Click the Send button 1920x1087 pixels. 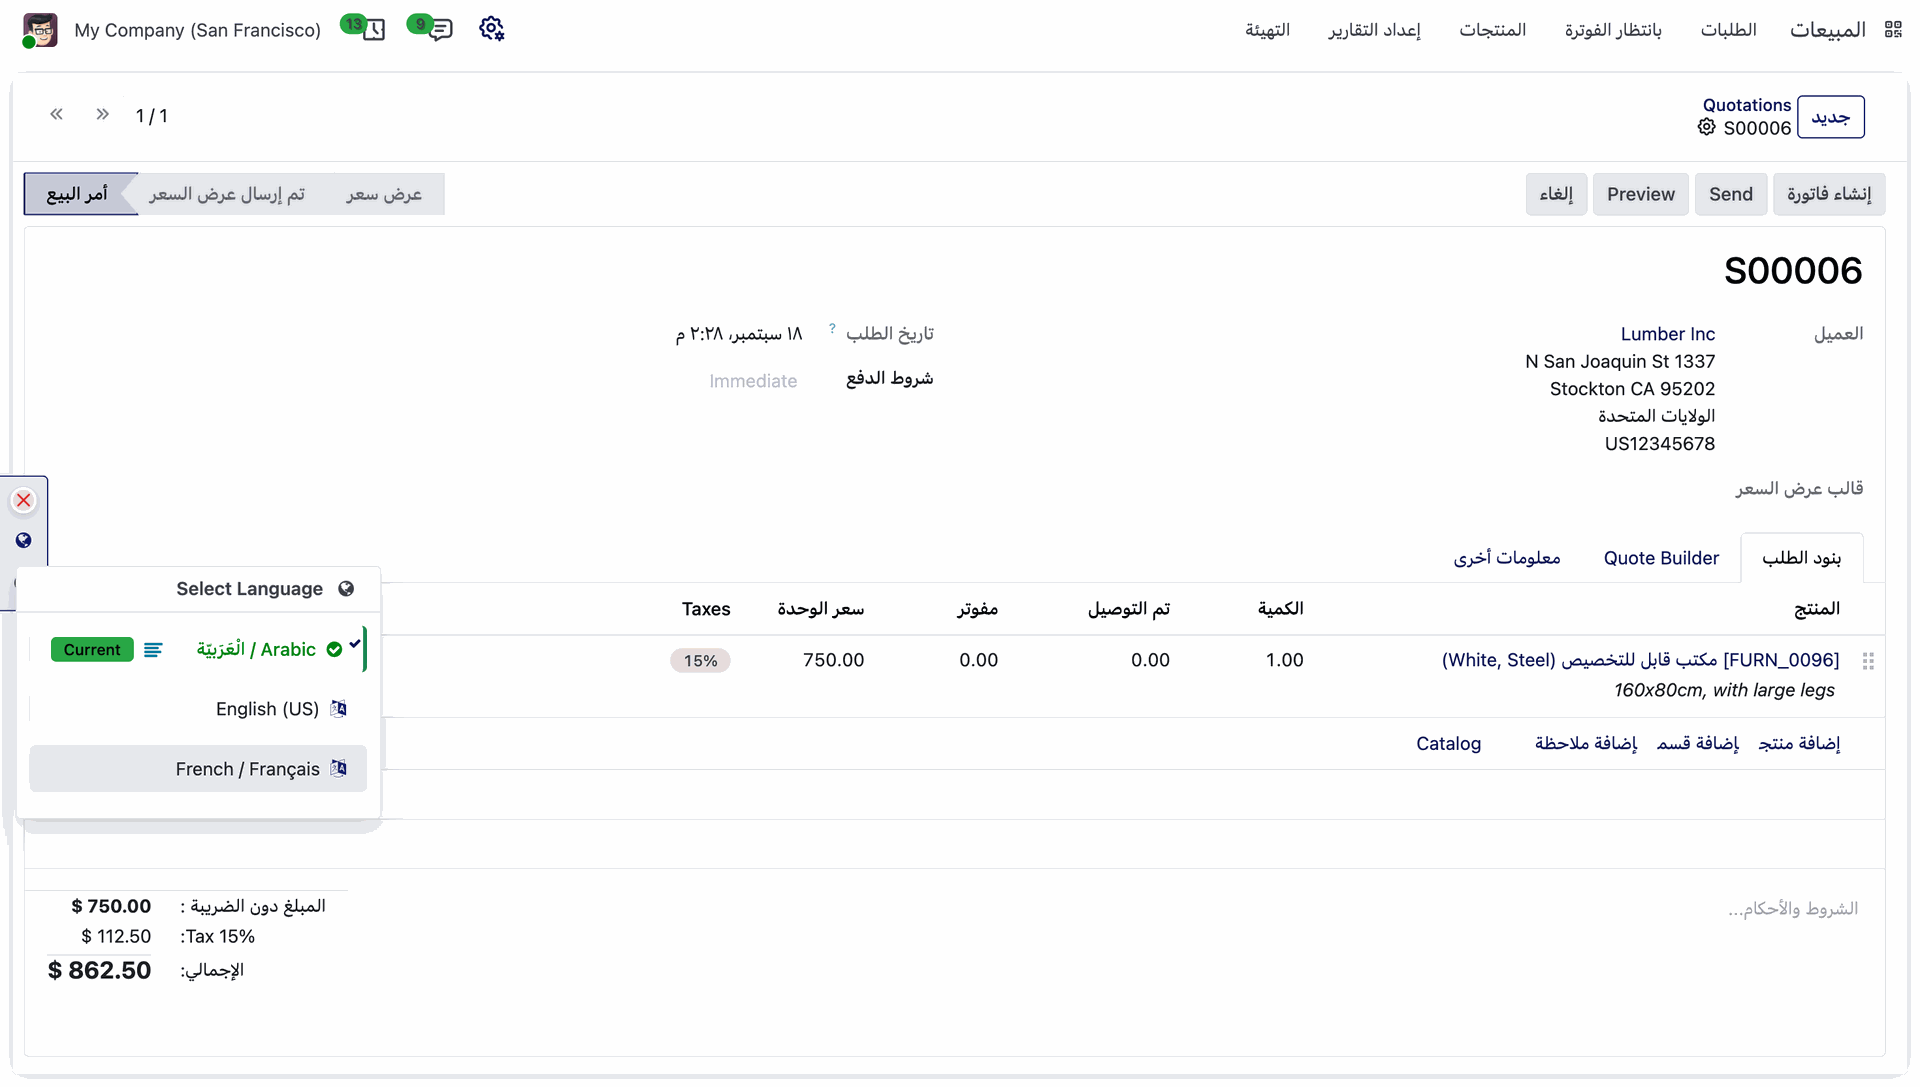(1730, 194)
